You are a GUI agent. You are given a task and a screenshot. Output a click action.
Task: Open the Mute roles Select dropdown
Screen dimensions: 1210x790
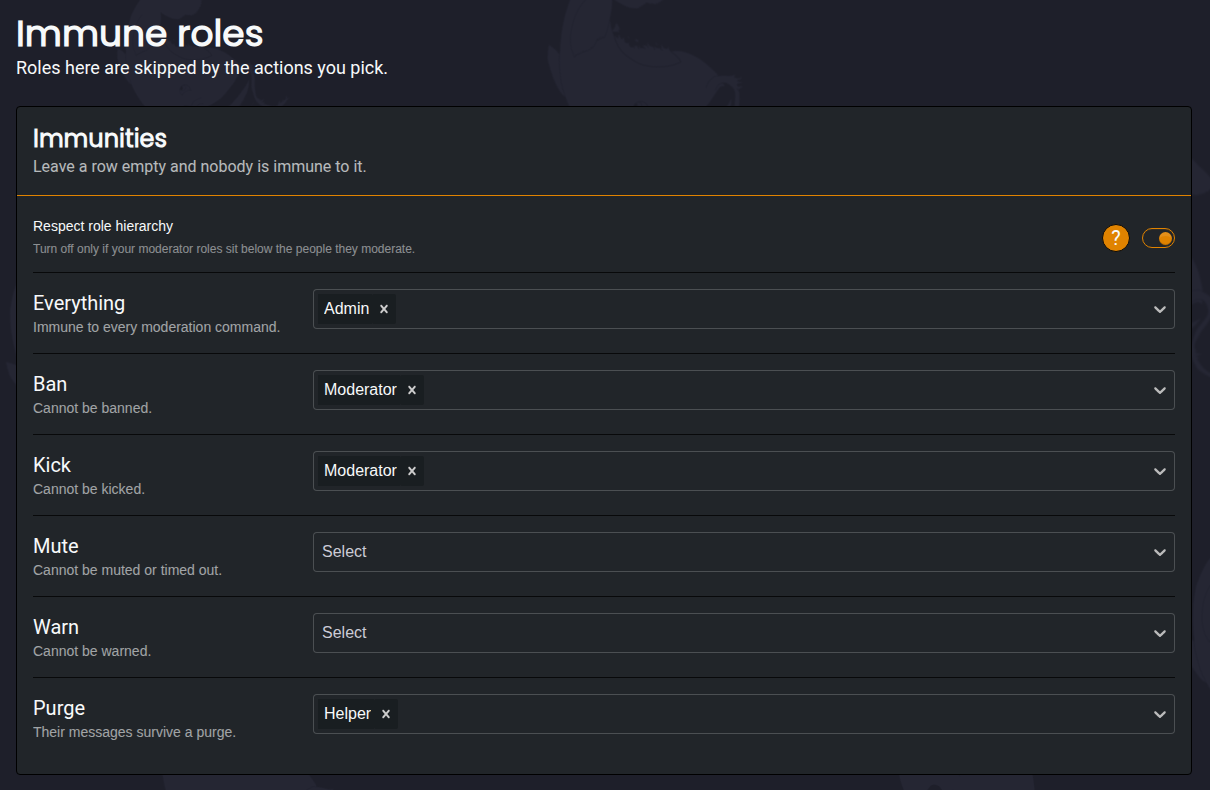(743, 552)
